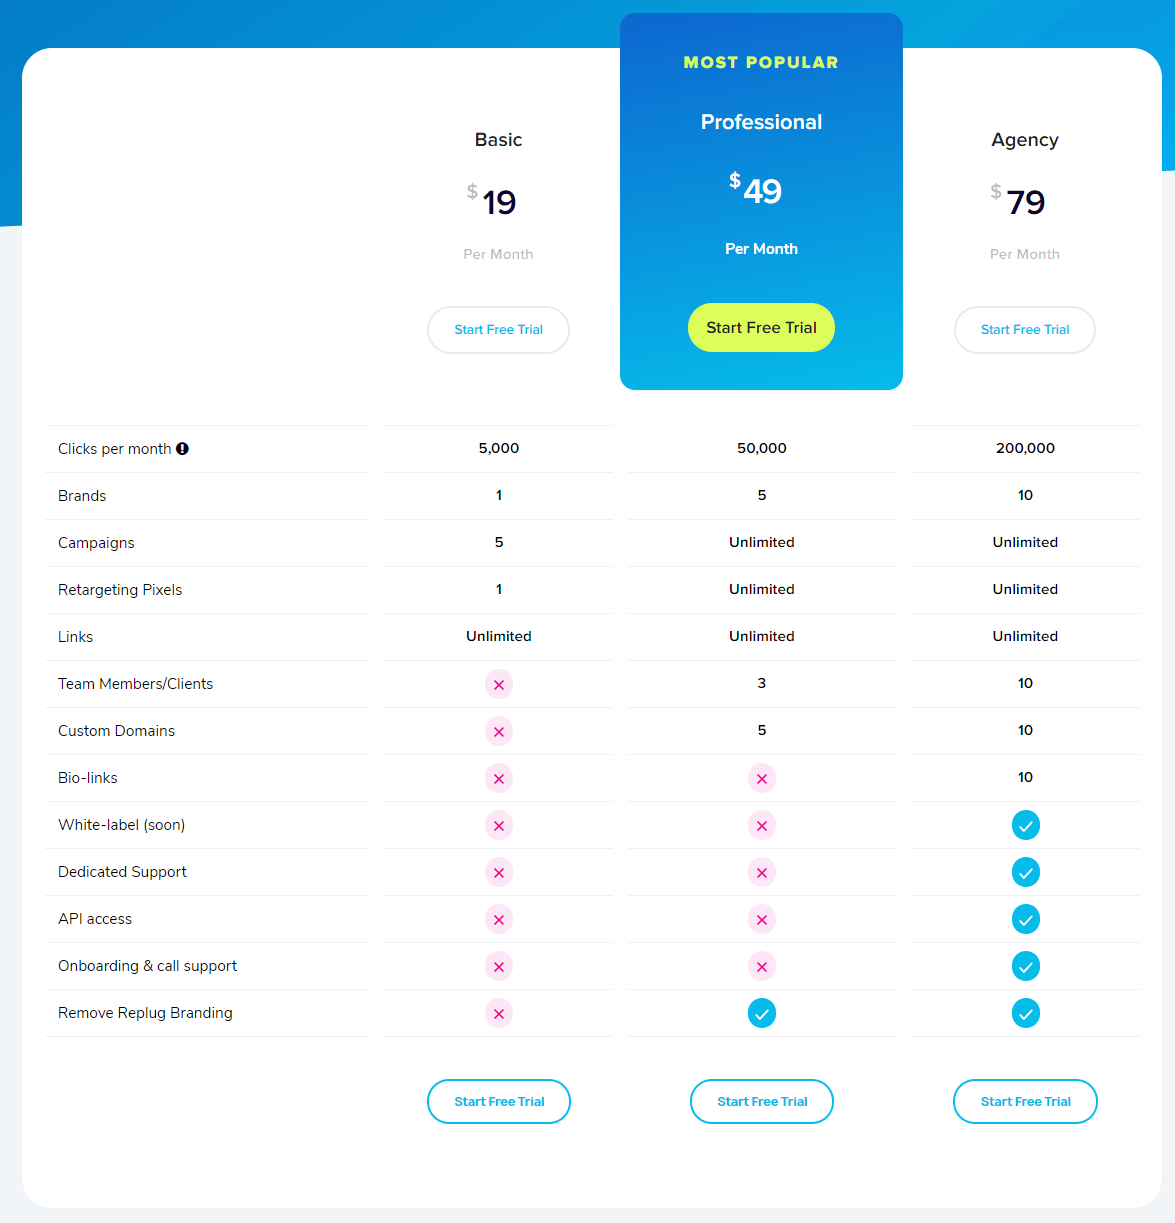This screenshot has height=1223, width=1175.
Task: Click Agency plan's API access checkmark
Action: click(x=1025, y=919)
